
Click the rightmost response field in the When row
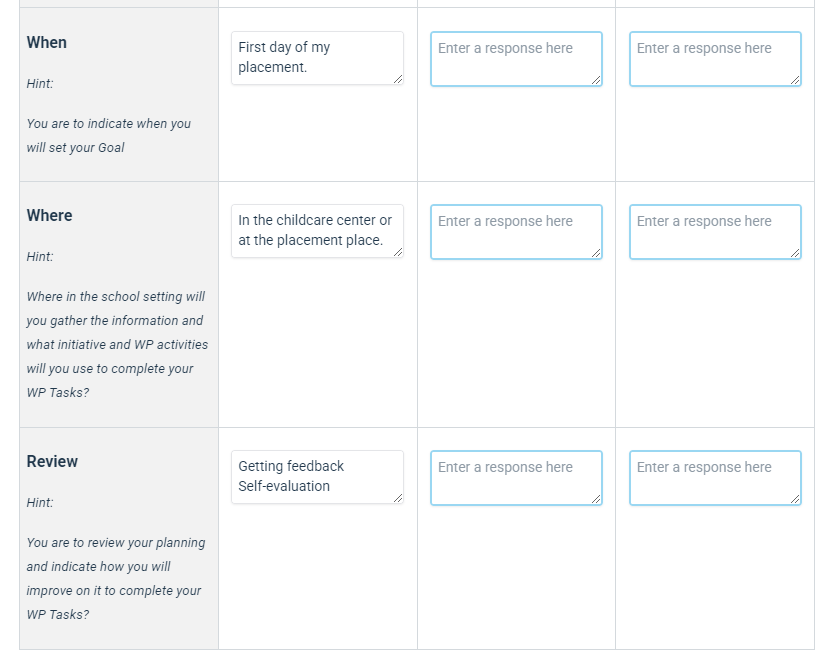[x=714, y=59]
